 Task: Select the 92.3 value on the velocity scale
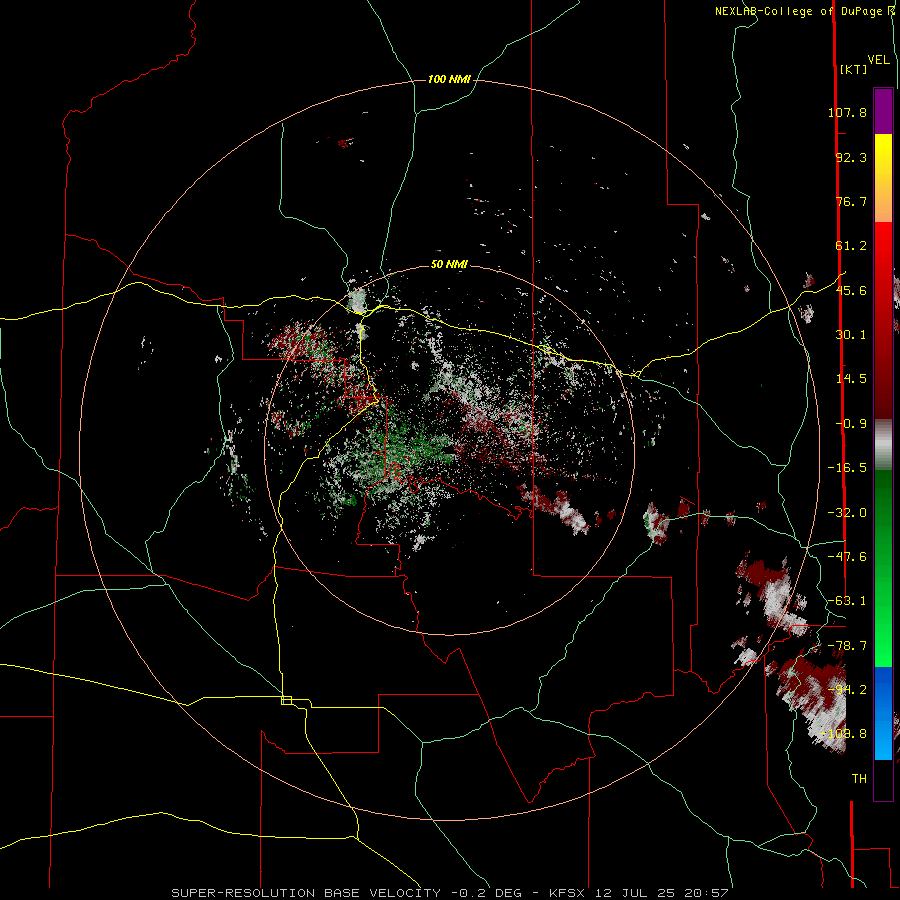coord(851,157)
